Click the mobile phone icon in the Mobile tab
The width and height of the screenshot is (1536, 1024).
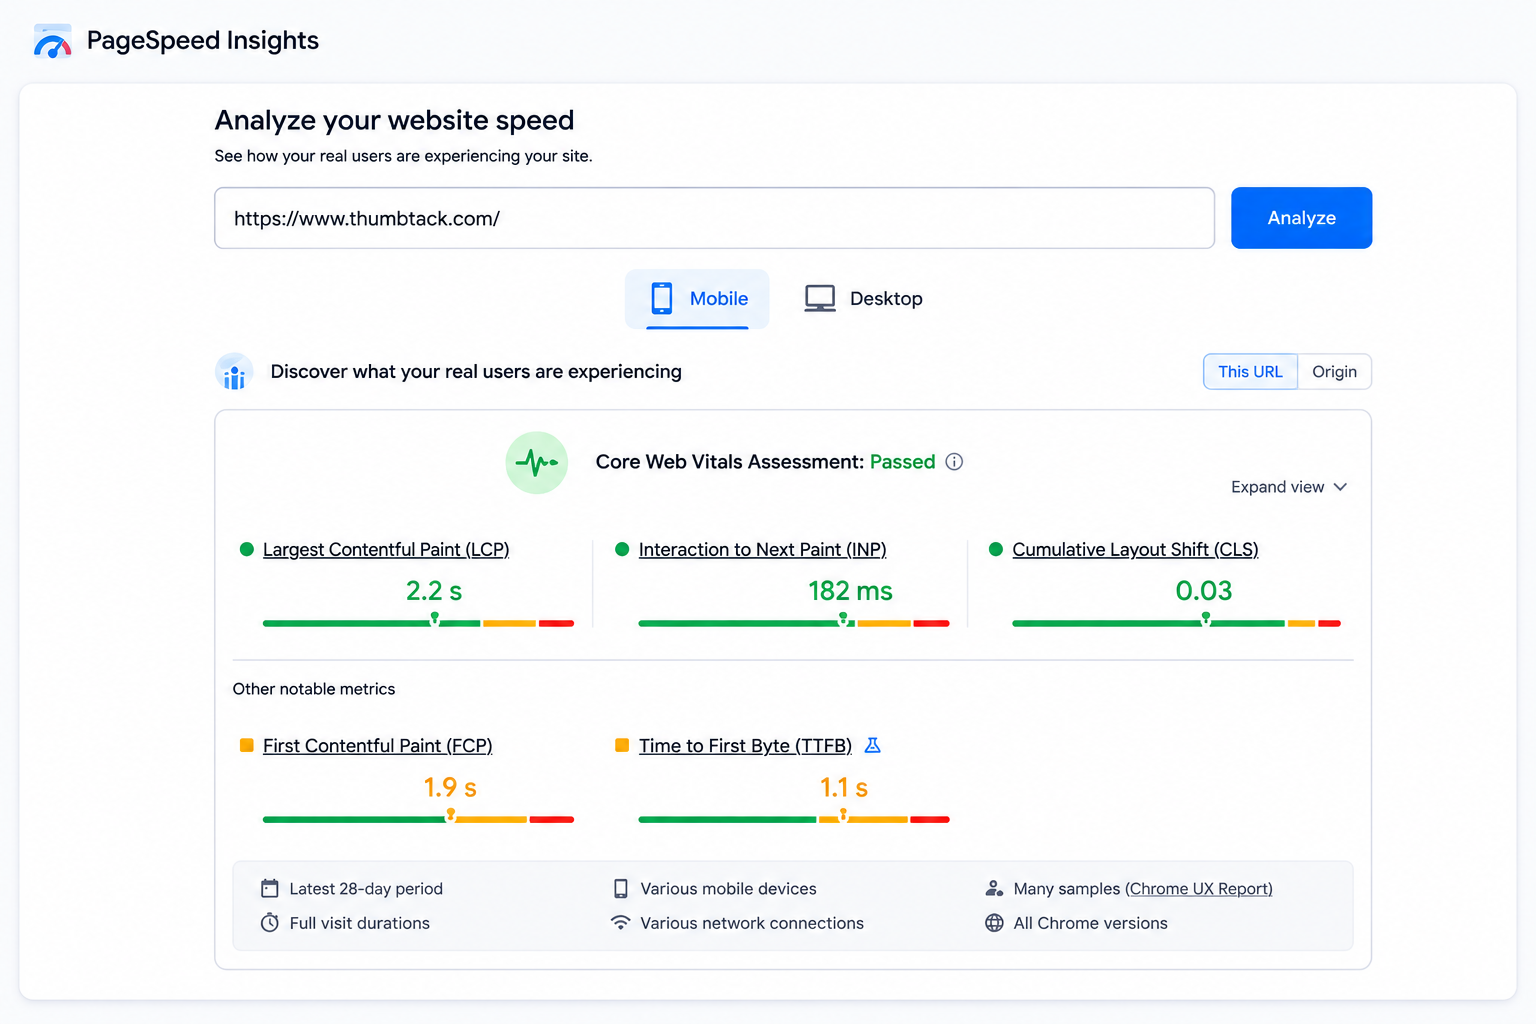(662, 298)
